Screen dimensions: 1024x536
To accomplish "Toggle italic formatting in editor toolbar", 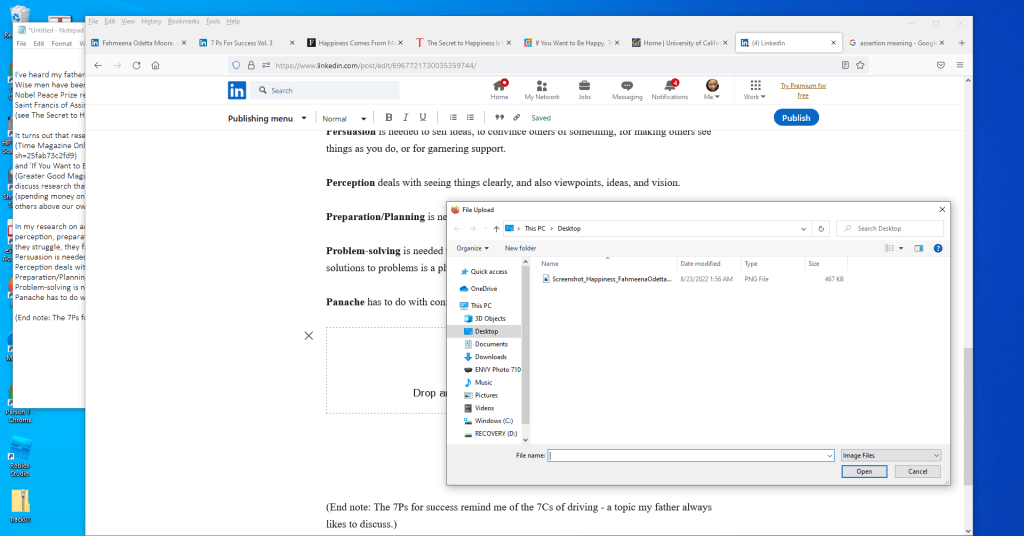I will click(406, 118).
